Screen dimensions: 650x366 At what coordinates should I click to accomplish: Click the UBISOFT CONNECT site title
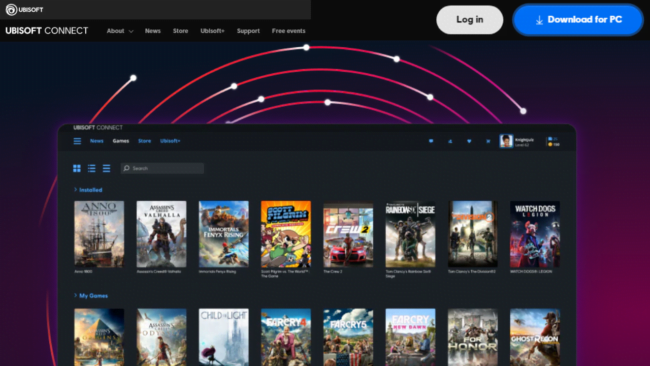(x=46, y=31)
